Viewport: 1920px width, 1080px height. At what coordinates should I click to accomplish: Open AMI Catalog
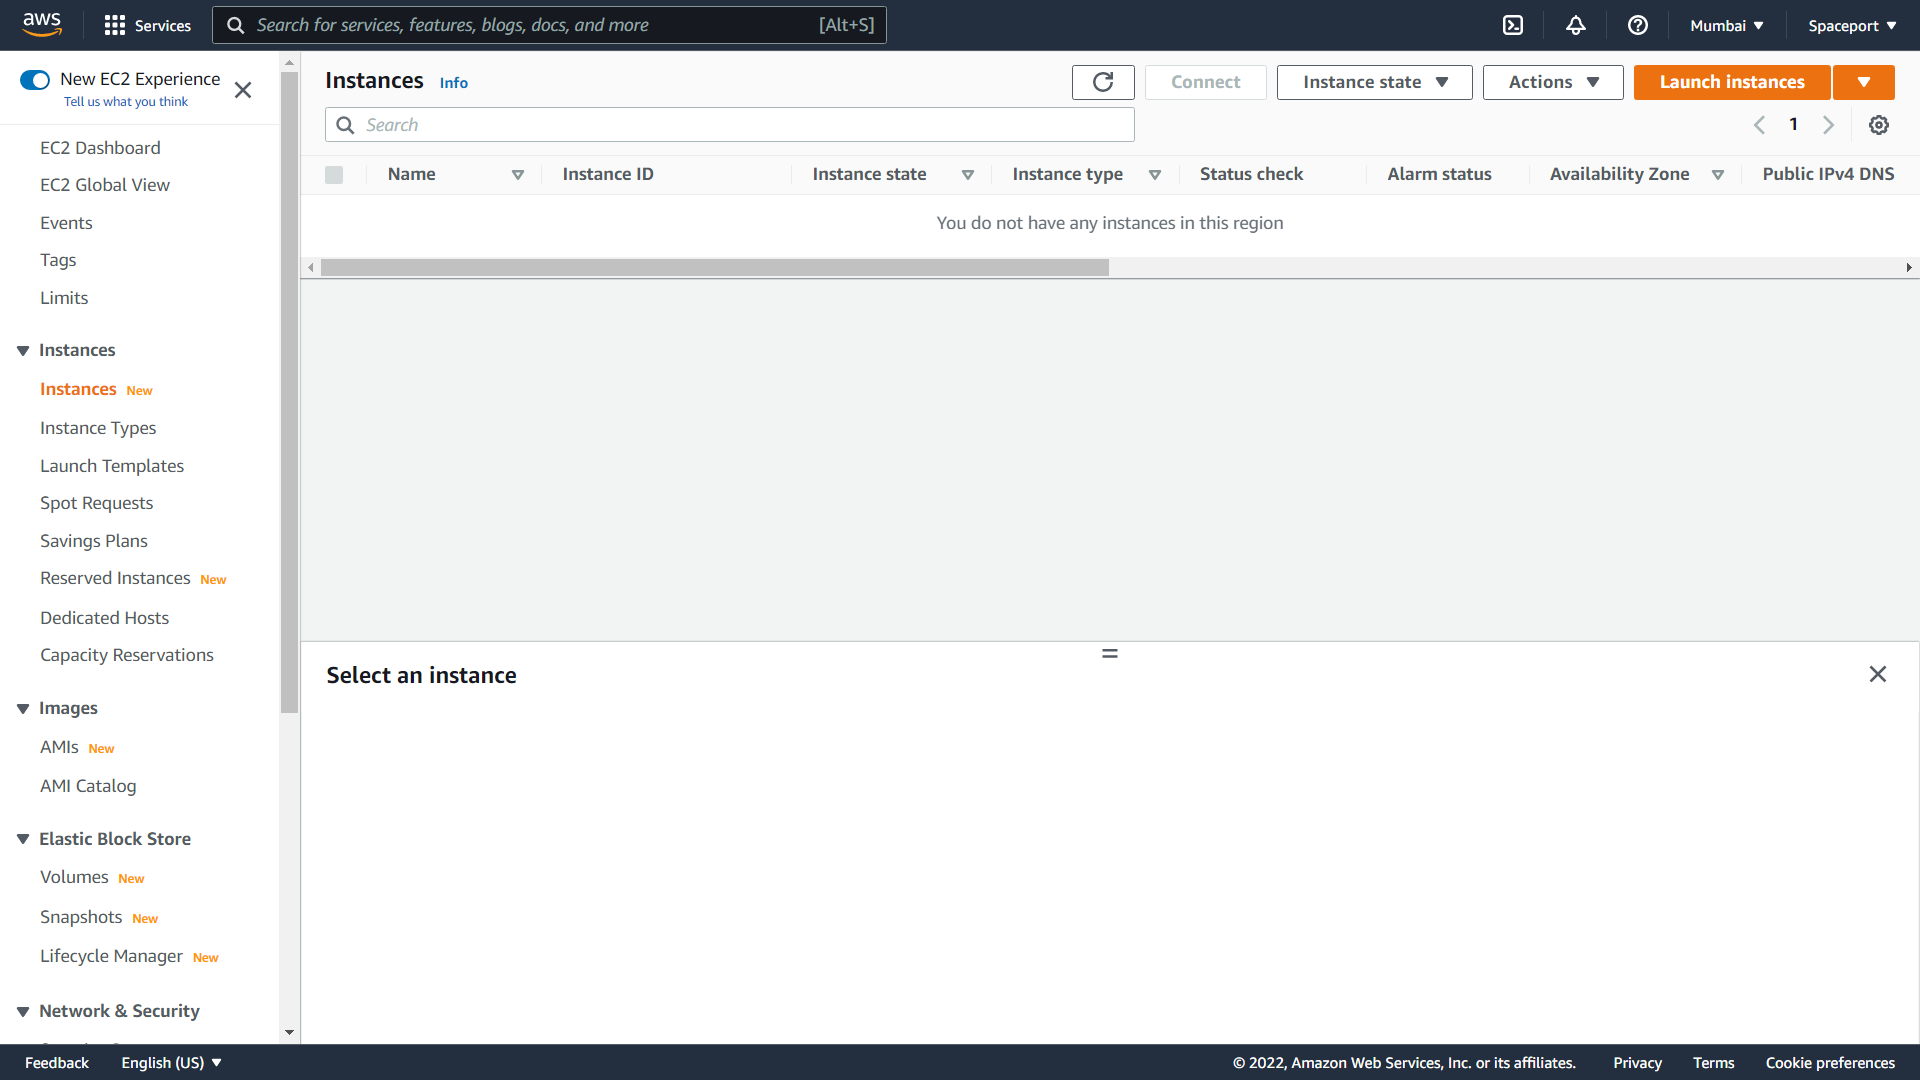click(x=88, y=786)
